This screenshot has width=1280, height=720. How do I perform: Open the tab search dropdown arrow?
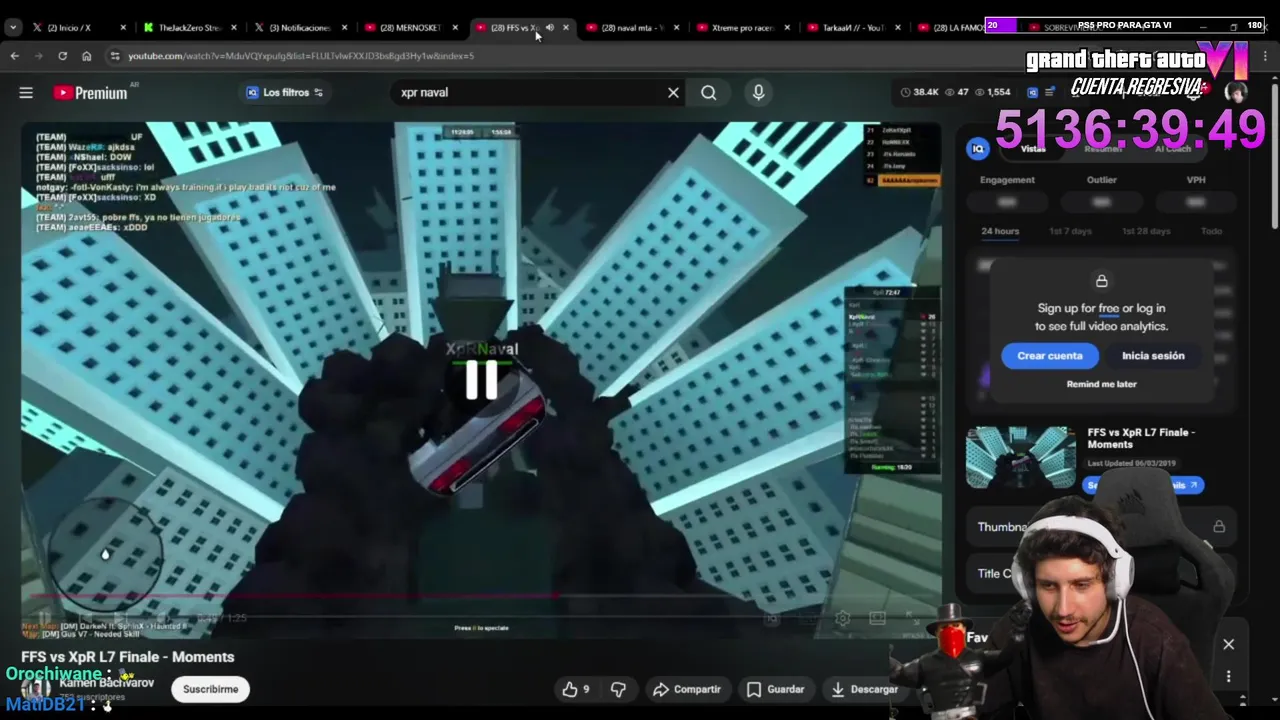[x=12, y=28]
